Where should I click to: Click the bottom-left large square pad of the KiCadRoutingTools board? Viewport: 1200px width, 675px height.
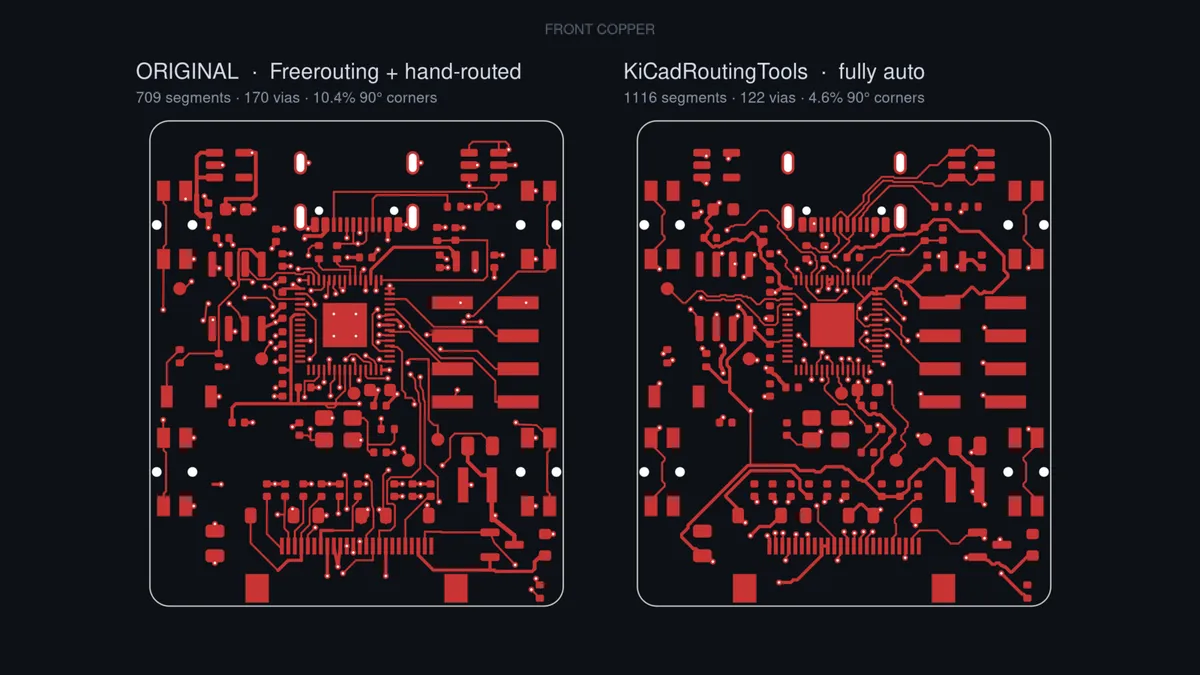744,588
